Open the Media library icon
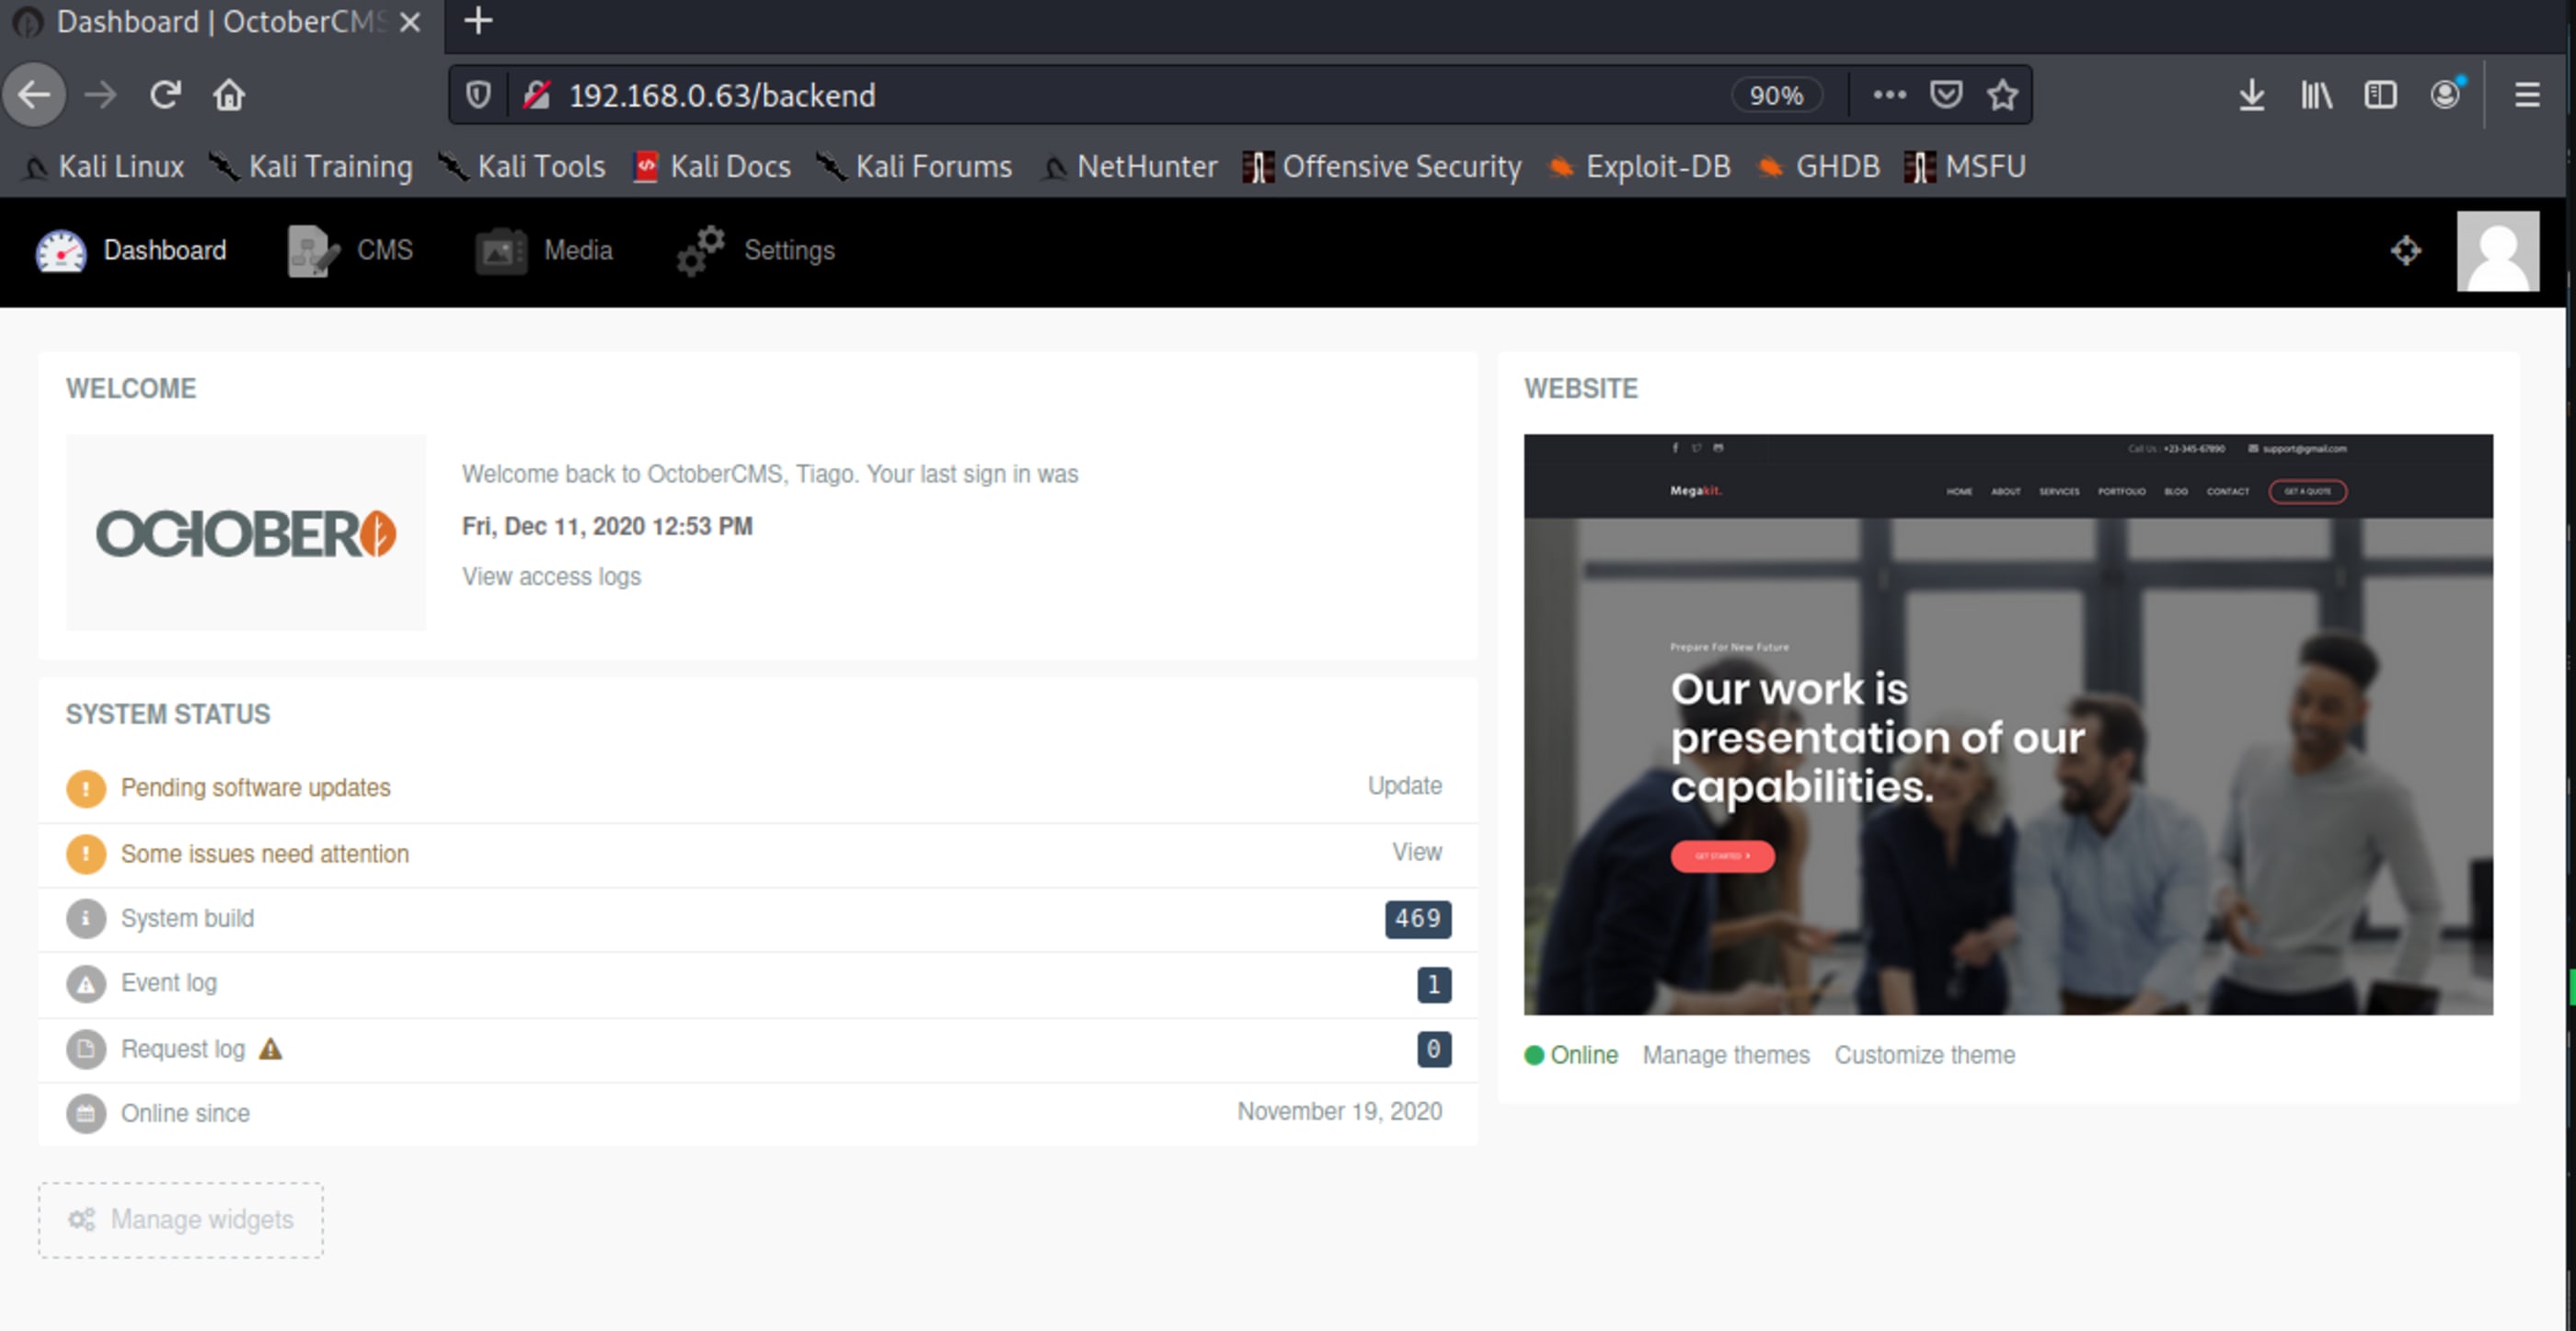 point(500,250)
